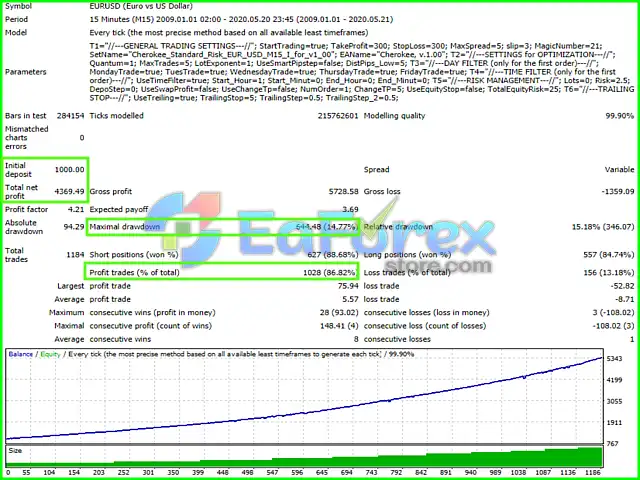
Task: Click the consecutive losses value 3 (-108.02)
Action: pos(613,313)
